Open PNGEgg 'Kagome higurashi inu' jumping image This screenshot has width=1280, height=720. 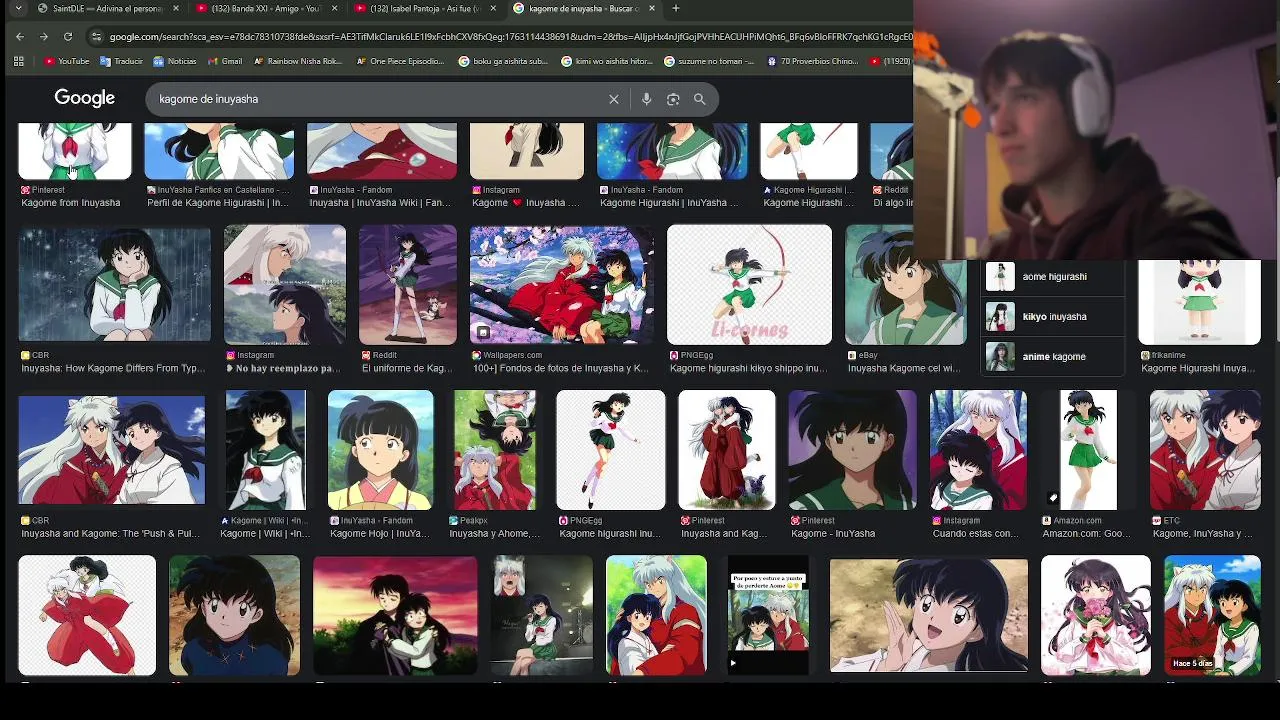tap(611, 450)
